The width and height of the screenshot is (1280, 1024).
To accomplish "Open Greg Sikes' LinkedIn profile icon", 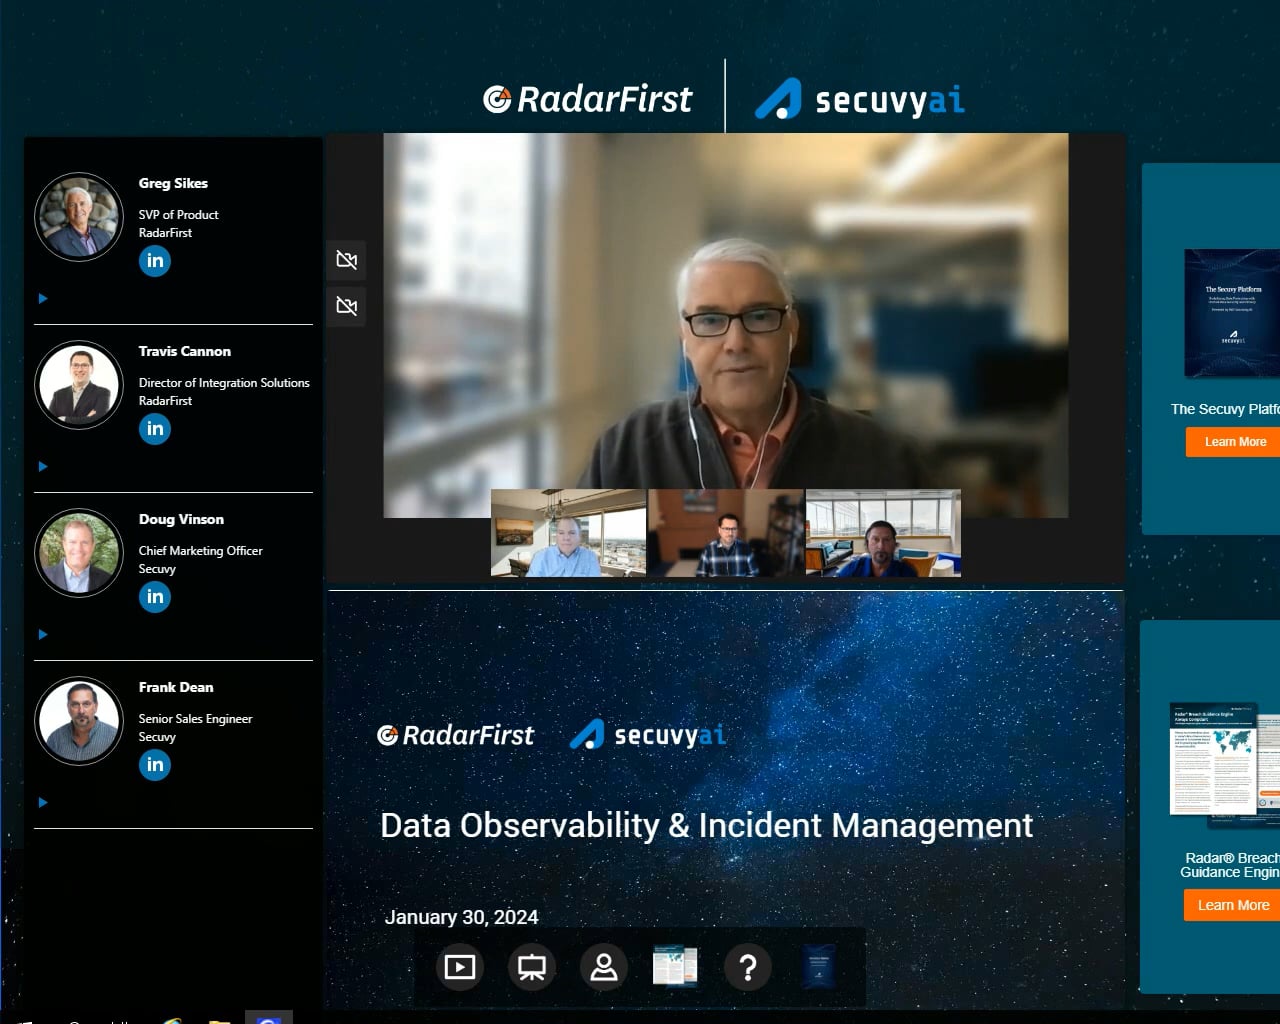I will click(155, 261).
